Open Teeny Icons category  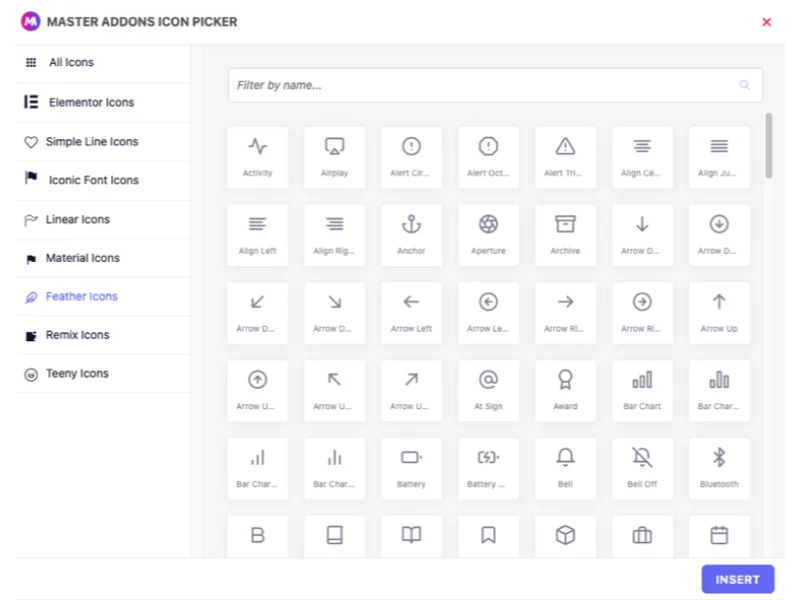(104, 373)
